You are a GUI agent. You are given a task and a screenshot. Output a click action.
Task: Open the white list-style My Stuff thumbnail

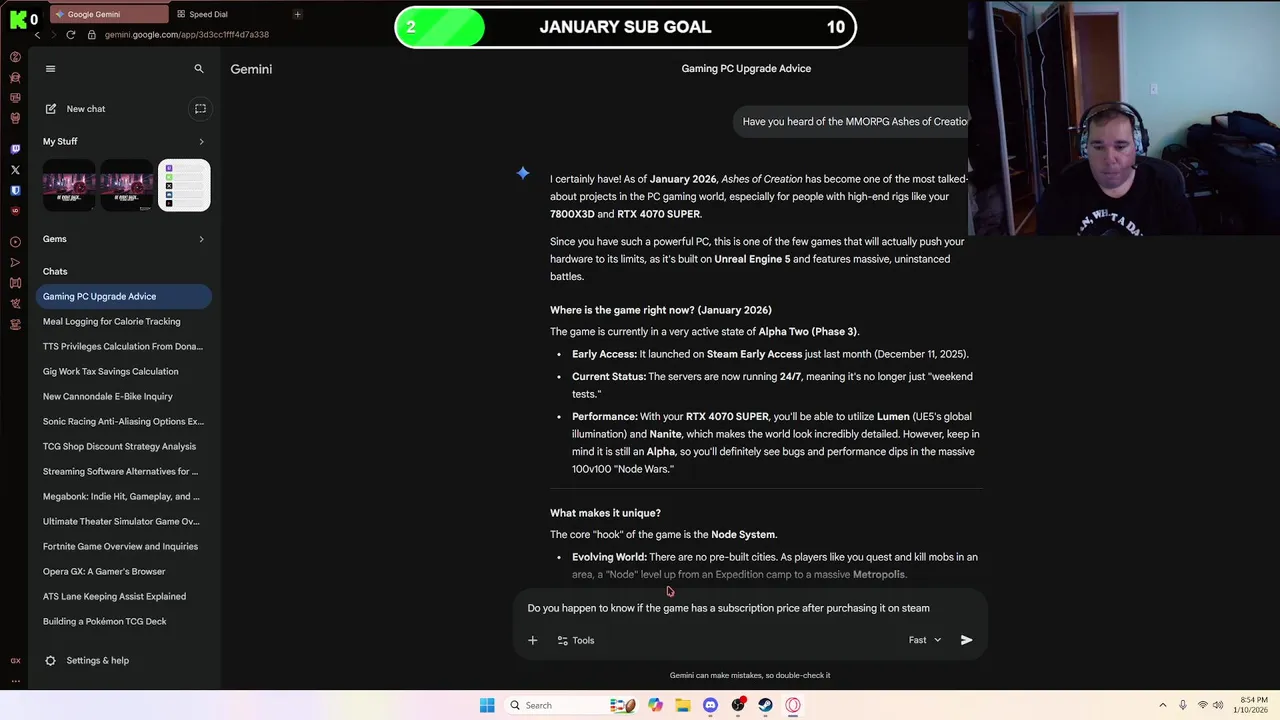pos(184,185)
